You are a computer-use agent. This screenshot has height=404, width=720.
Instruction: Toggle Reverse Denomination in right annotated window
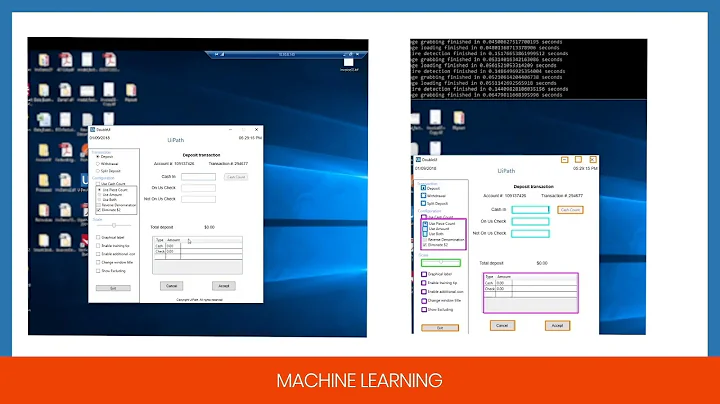(x=425, y=239)
